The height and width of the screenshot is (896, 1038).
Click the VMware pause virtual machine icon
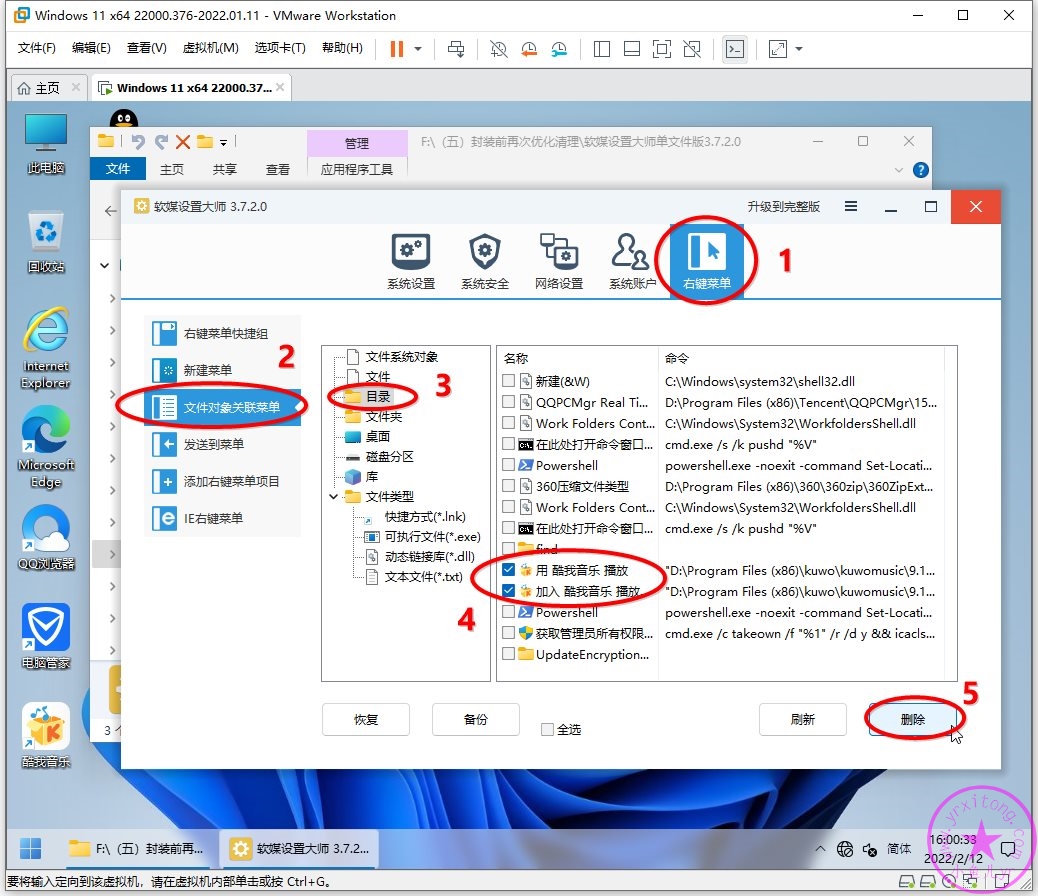pos(397,48)
